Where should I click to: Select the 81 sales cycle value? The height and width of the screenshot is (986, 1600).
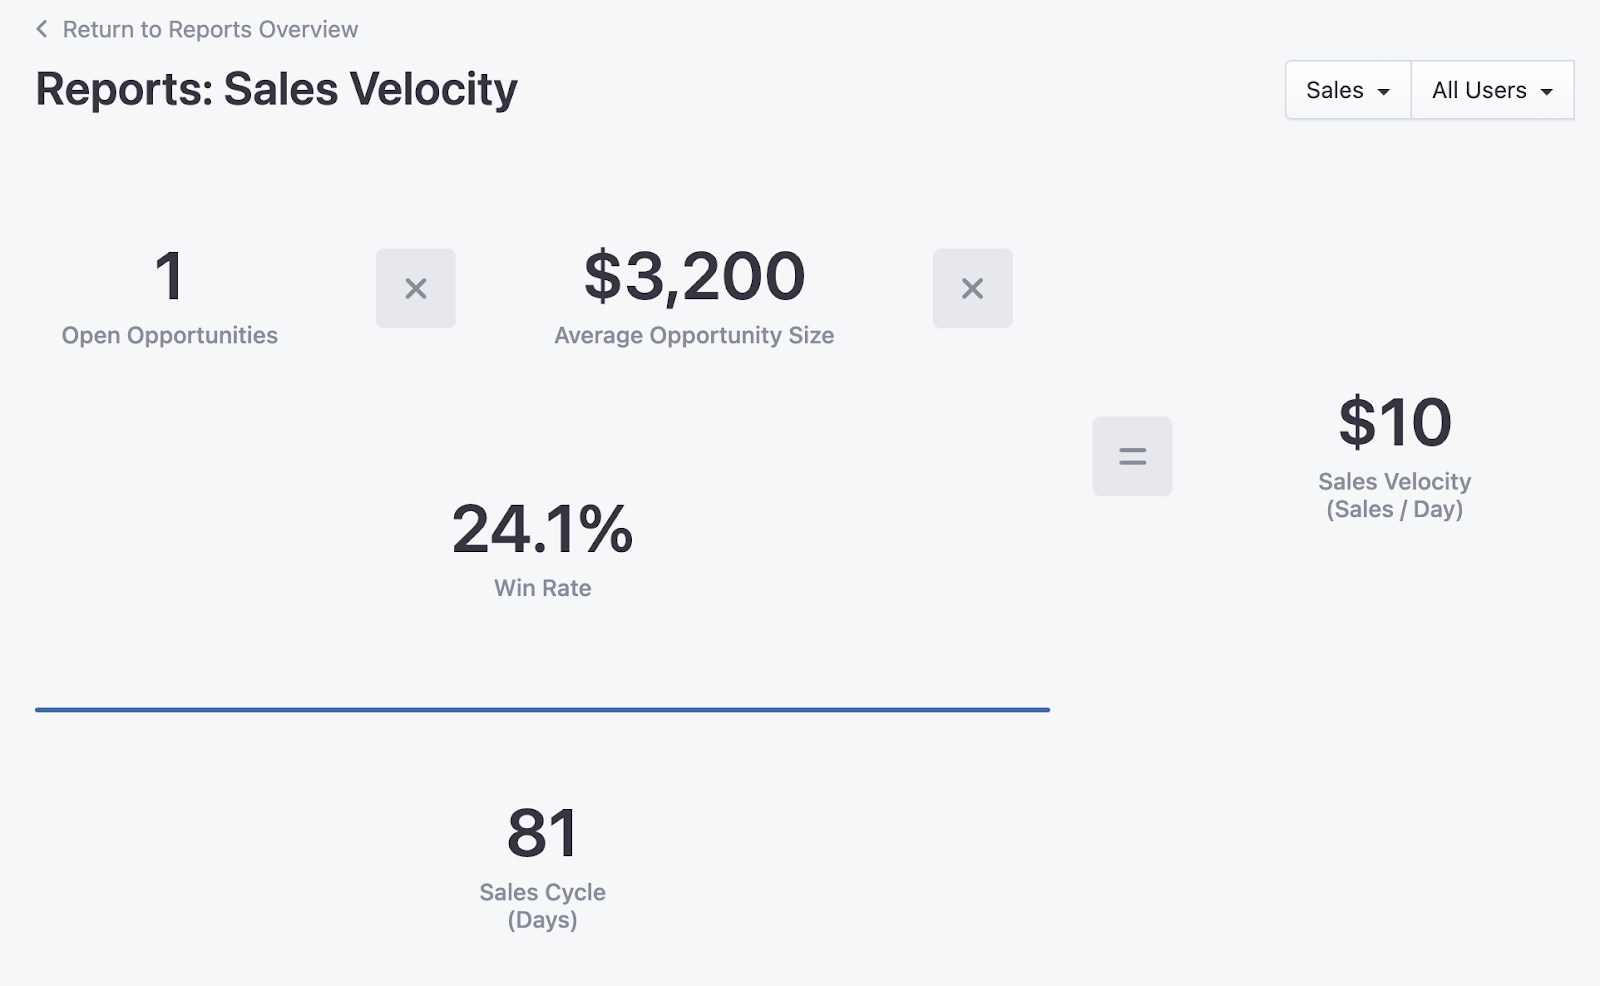point(542,832)
